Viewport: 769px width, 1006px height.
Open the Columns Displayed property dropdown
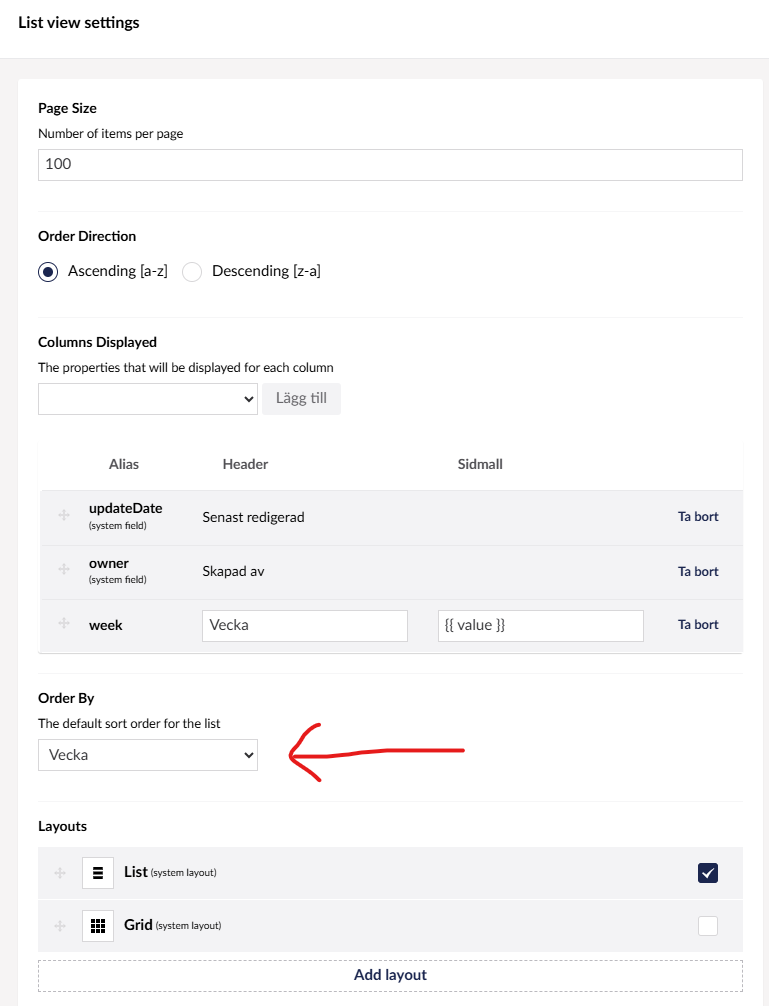148,399
